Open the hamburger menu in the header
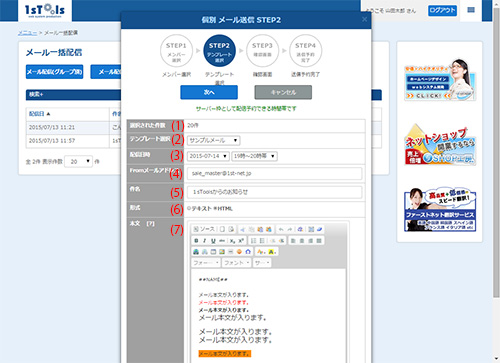500x363 pixels. point(471,10)
